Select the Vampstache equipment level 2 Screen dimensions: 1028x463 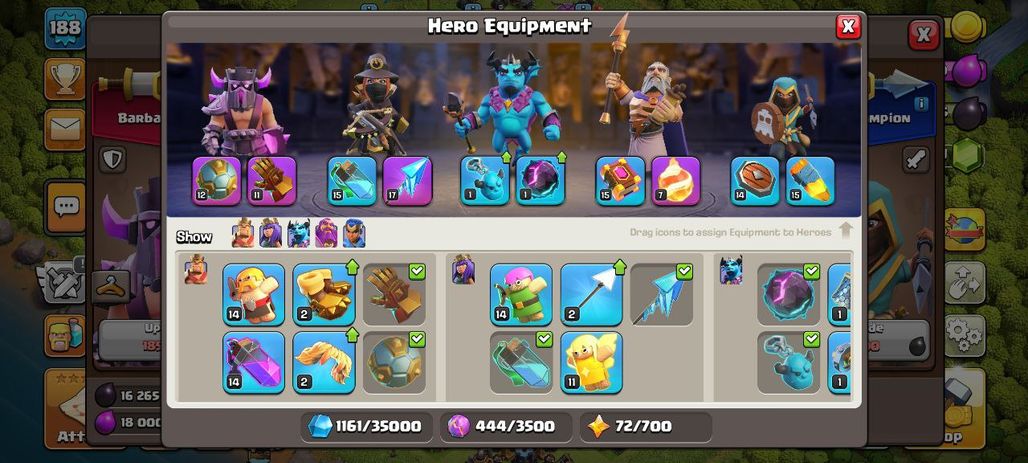(324, 363)
